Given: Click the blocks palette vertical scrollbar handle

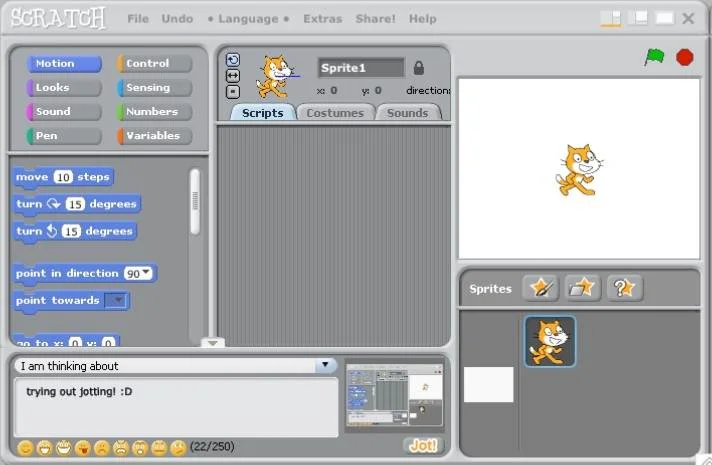Looking at the screenshot, I should pyautogui.click(x=195, y=201).
